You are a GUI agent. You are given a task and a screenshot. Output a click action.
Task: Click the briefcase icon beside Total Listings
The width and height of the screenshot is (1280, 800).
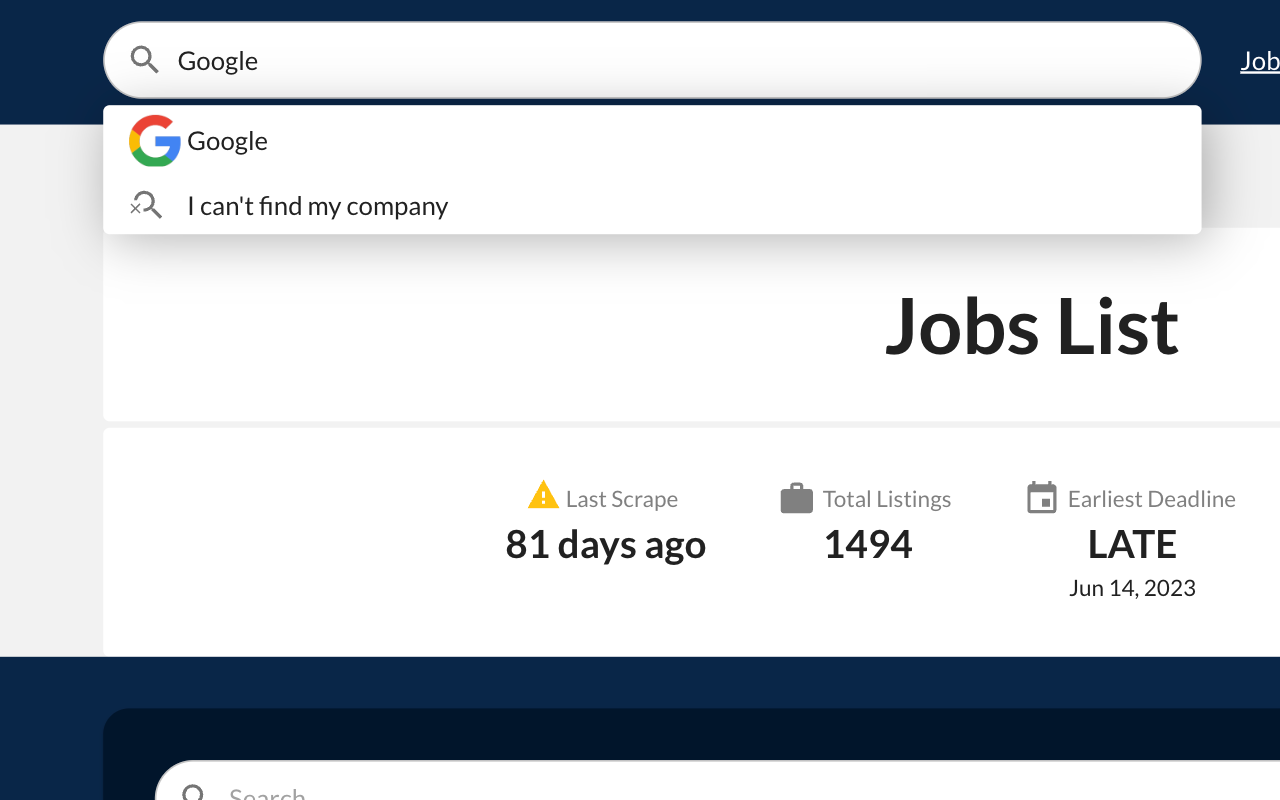796,498
